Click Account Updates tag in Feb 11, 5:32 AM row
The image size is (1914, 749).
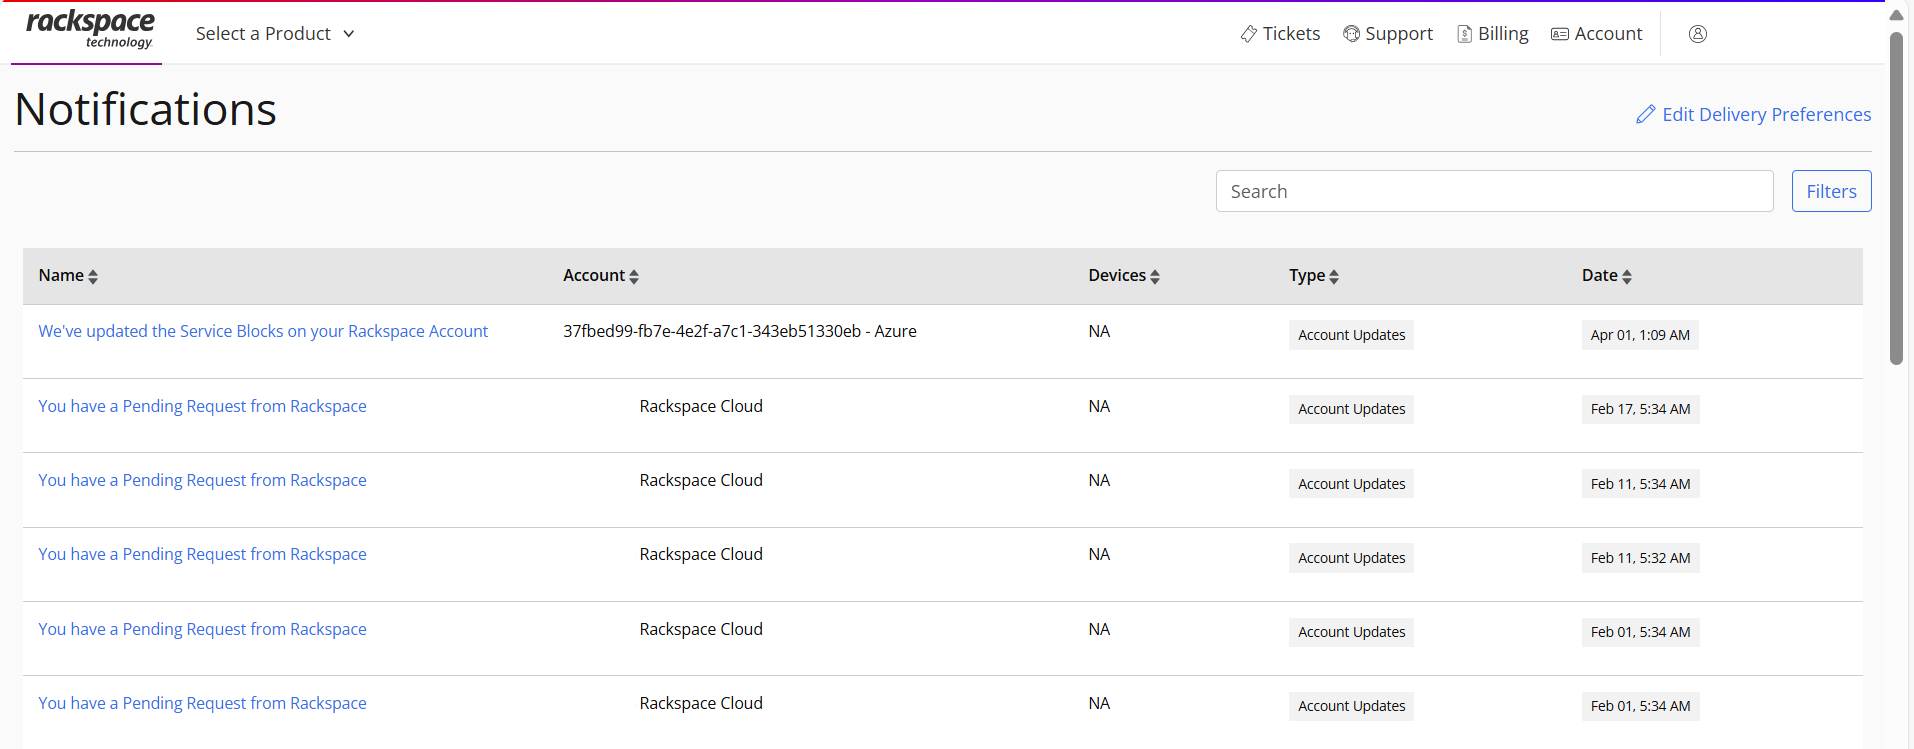tap(1351, 558)
